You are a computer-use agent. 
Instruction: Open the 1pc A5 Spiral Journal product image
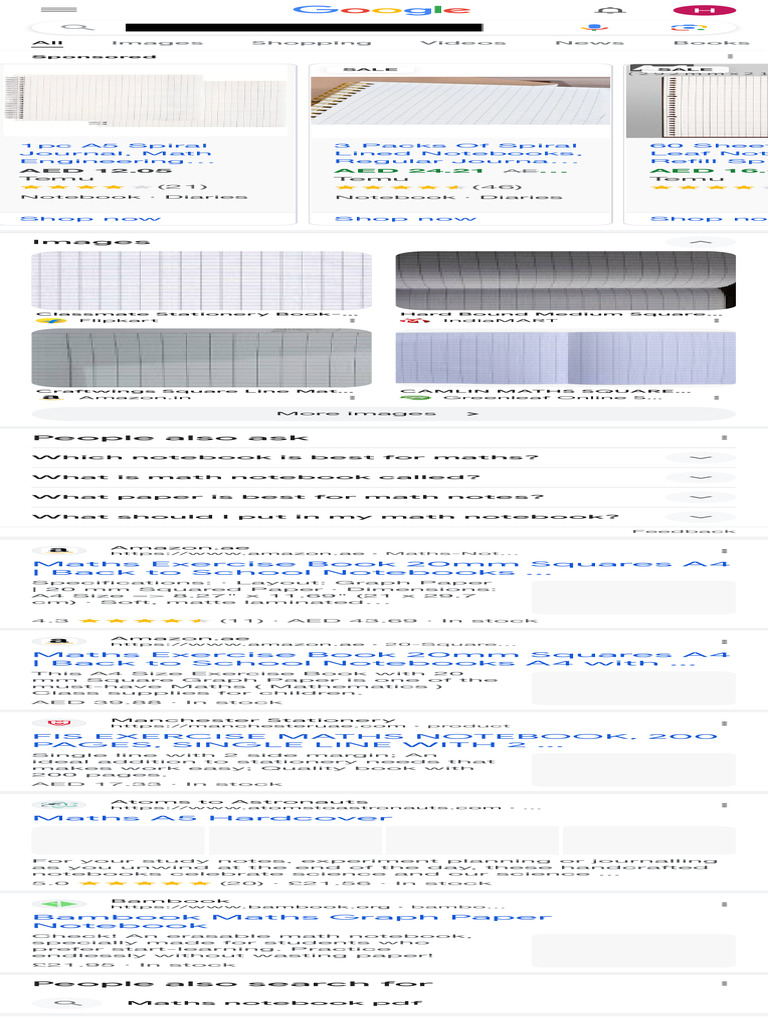[x=146, y=101]
